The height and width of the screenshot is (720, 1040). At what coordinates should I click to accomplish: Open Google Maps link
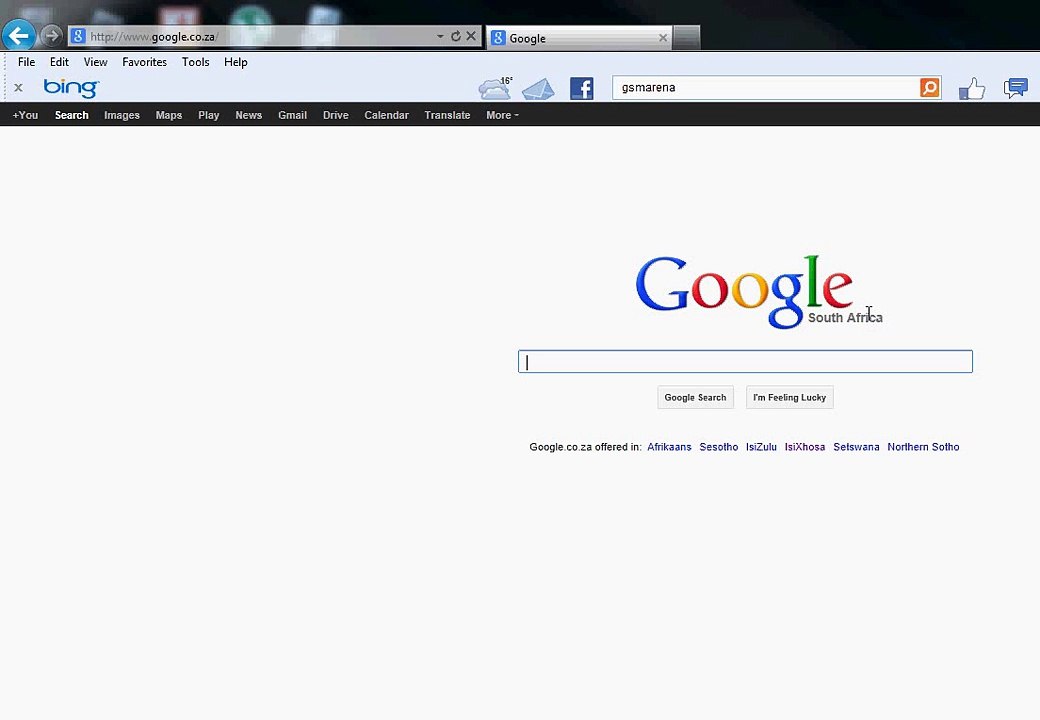point(168,115)
